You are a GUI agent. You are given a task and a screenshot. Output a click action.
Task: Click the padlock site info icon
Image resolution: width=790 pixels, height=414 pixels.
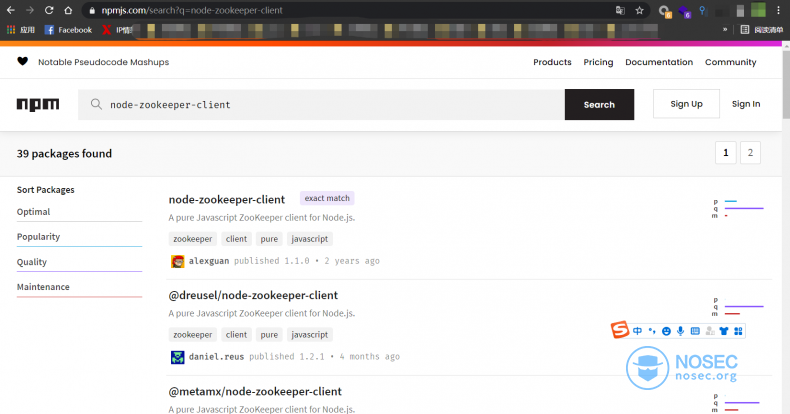[92, 11]
